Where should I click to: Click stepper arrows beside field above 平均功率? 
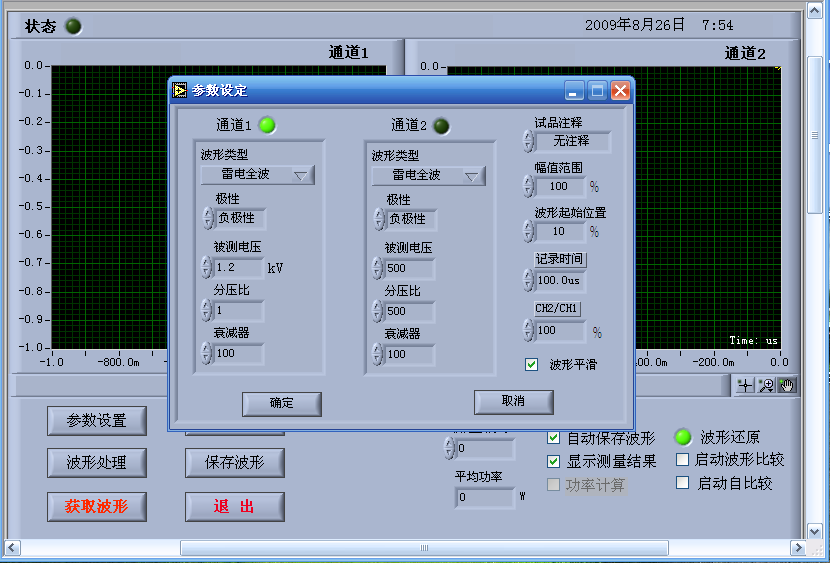449,448
